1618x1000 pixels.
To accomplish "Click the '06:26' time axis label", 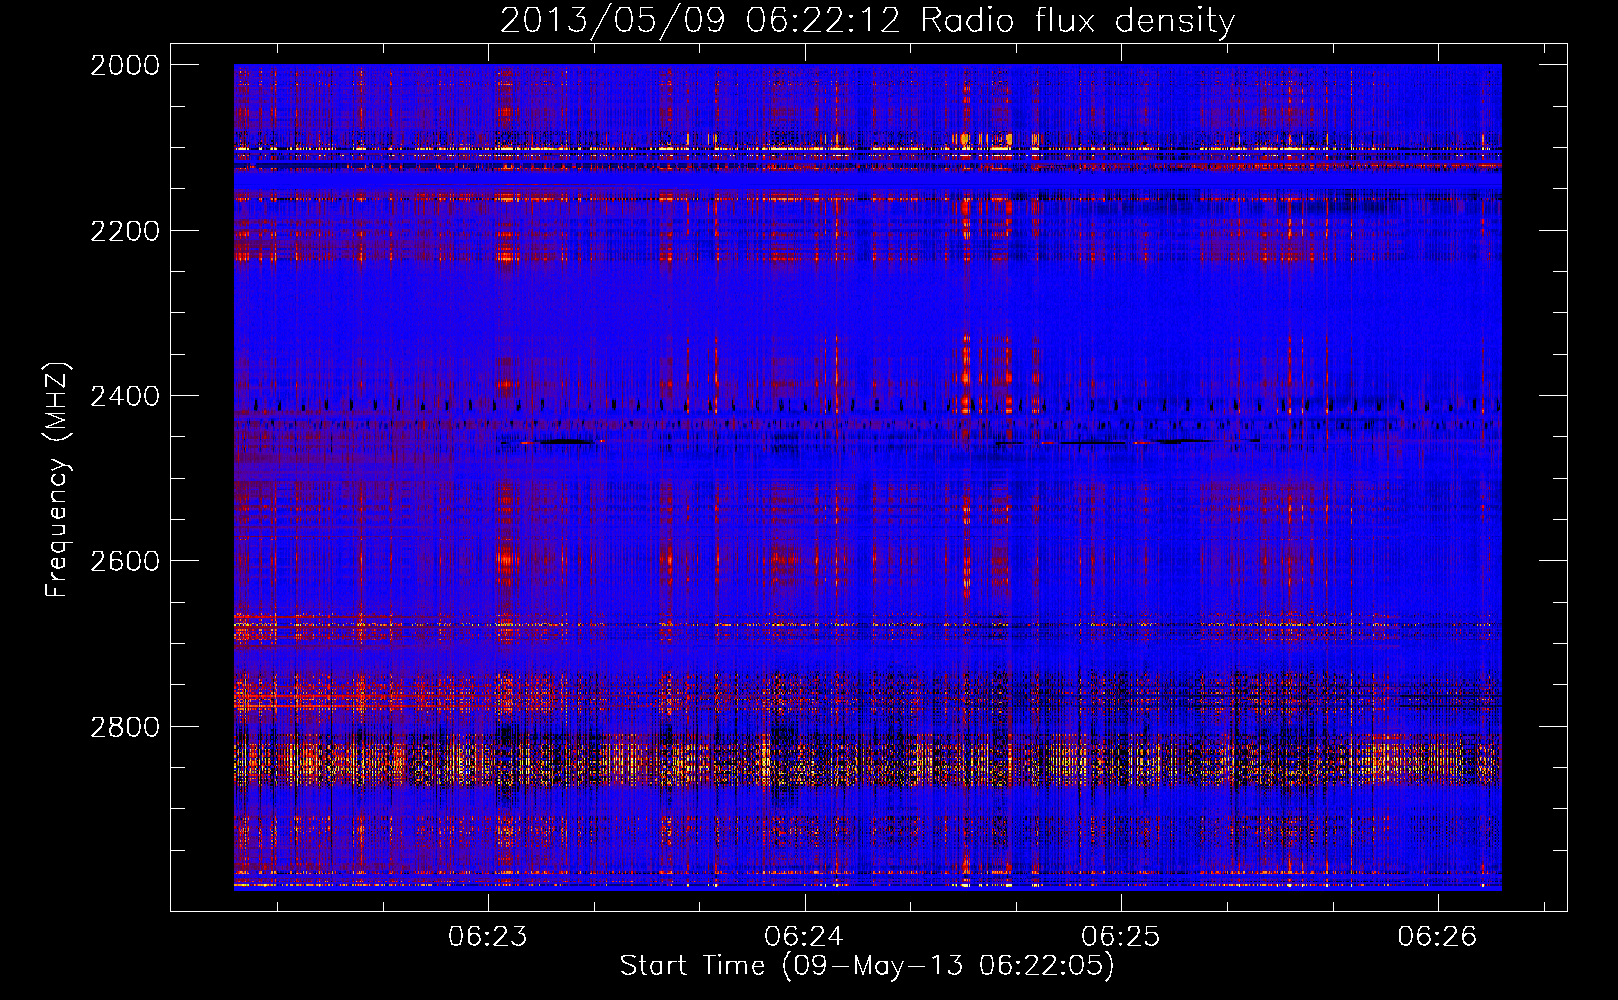I will 1438,937.
